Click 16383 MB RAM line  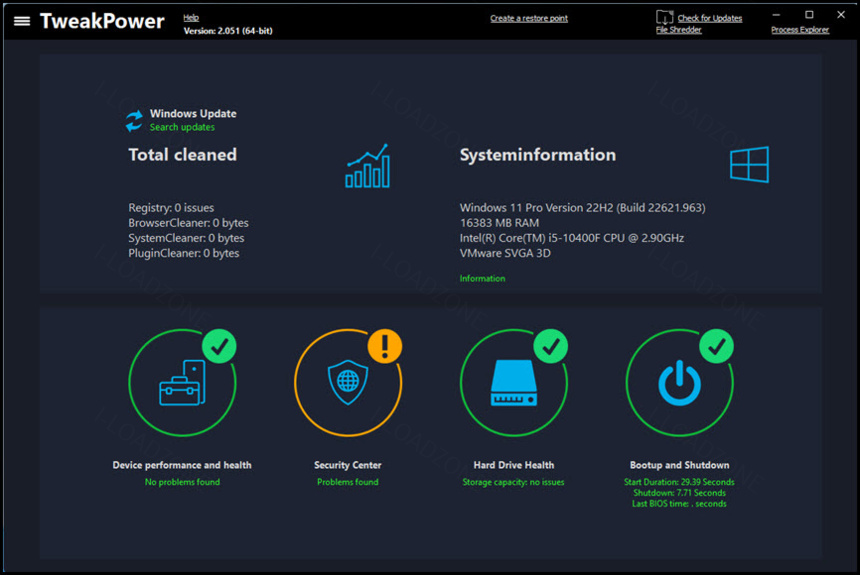pyautogui.click(x=499, y=223)
